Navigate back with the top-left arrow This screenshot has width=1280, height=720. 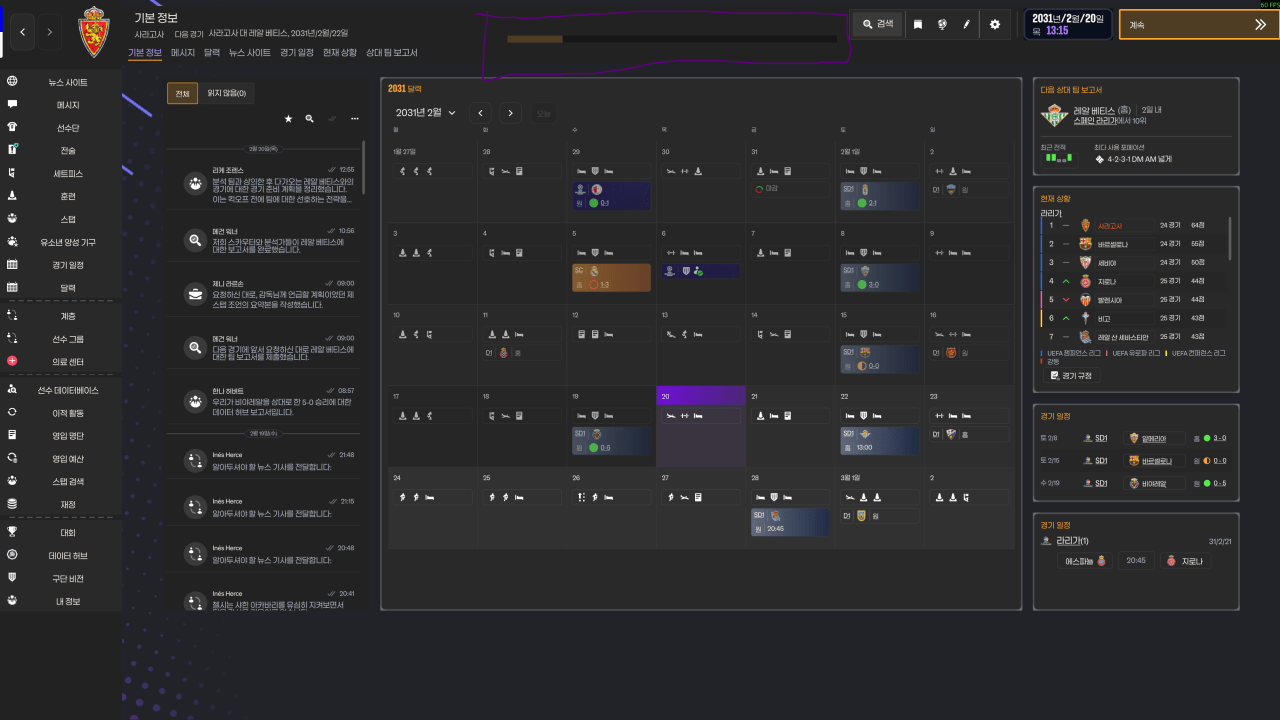tap(23, 32)
